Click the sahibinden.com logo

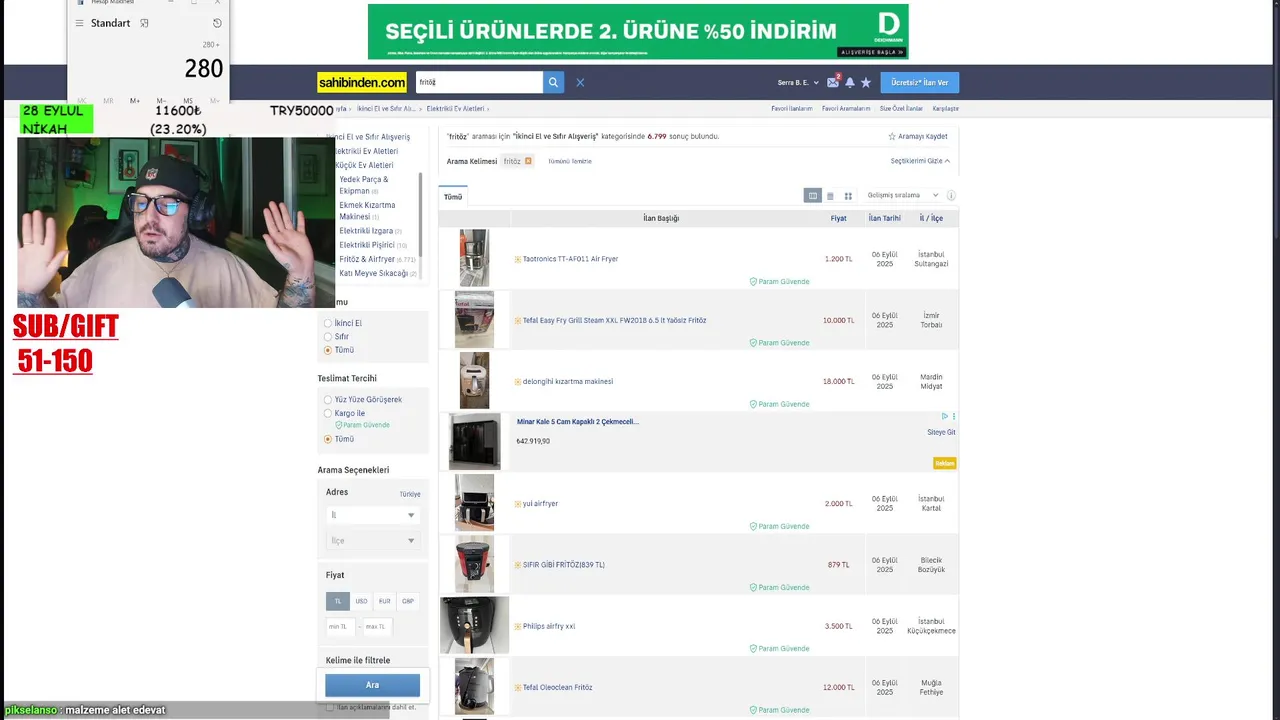point(362,83)
